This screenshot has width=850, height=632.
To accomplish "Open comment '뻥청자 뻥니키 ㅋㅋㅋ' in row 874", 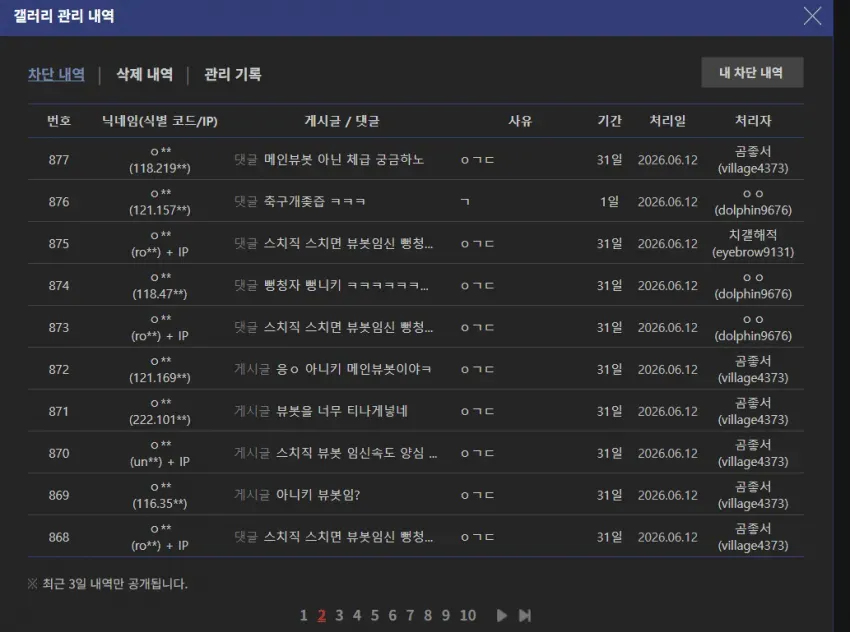I will [346, 286].
